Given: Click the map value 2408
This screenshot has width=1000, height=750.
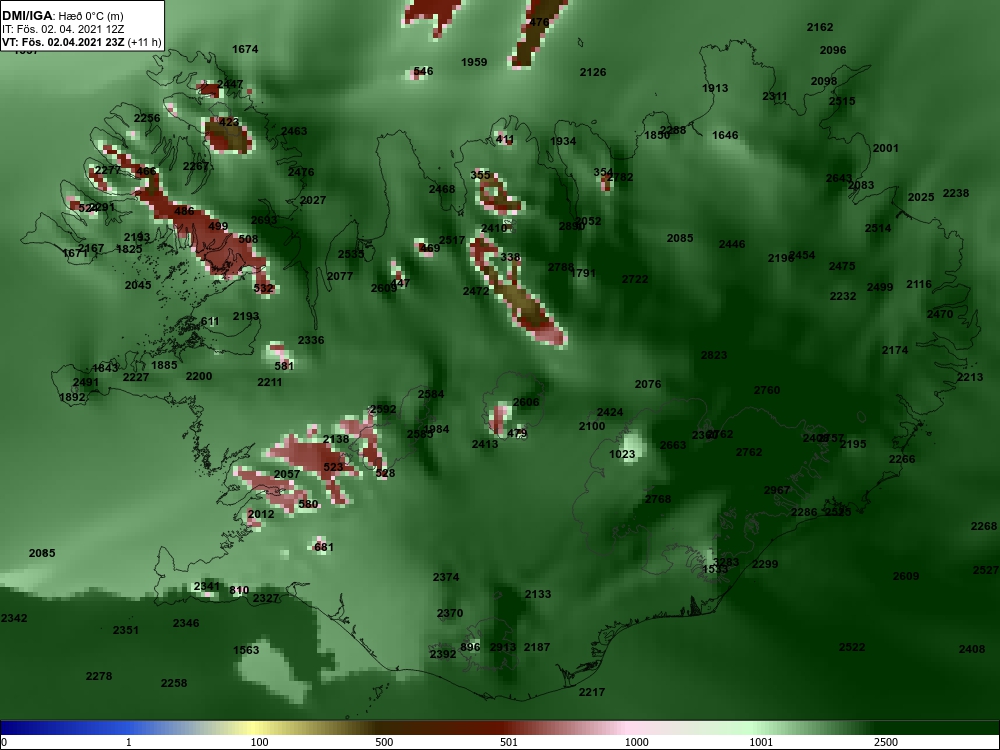Looking at the screenshot, I should pyautogui.click(x=971, y=649).
